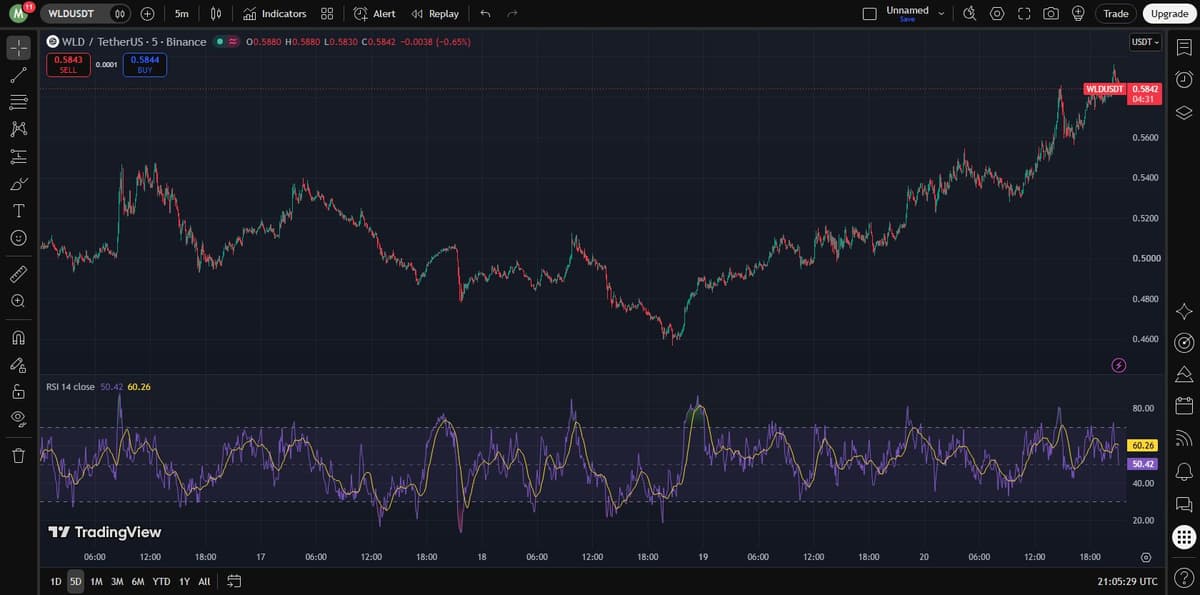Toggle magnet mode for drawings
1200x595 pixels.
coord(18,336)
